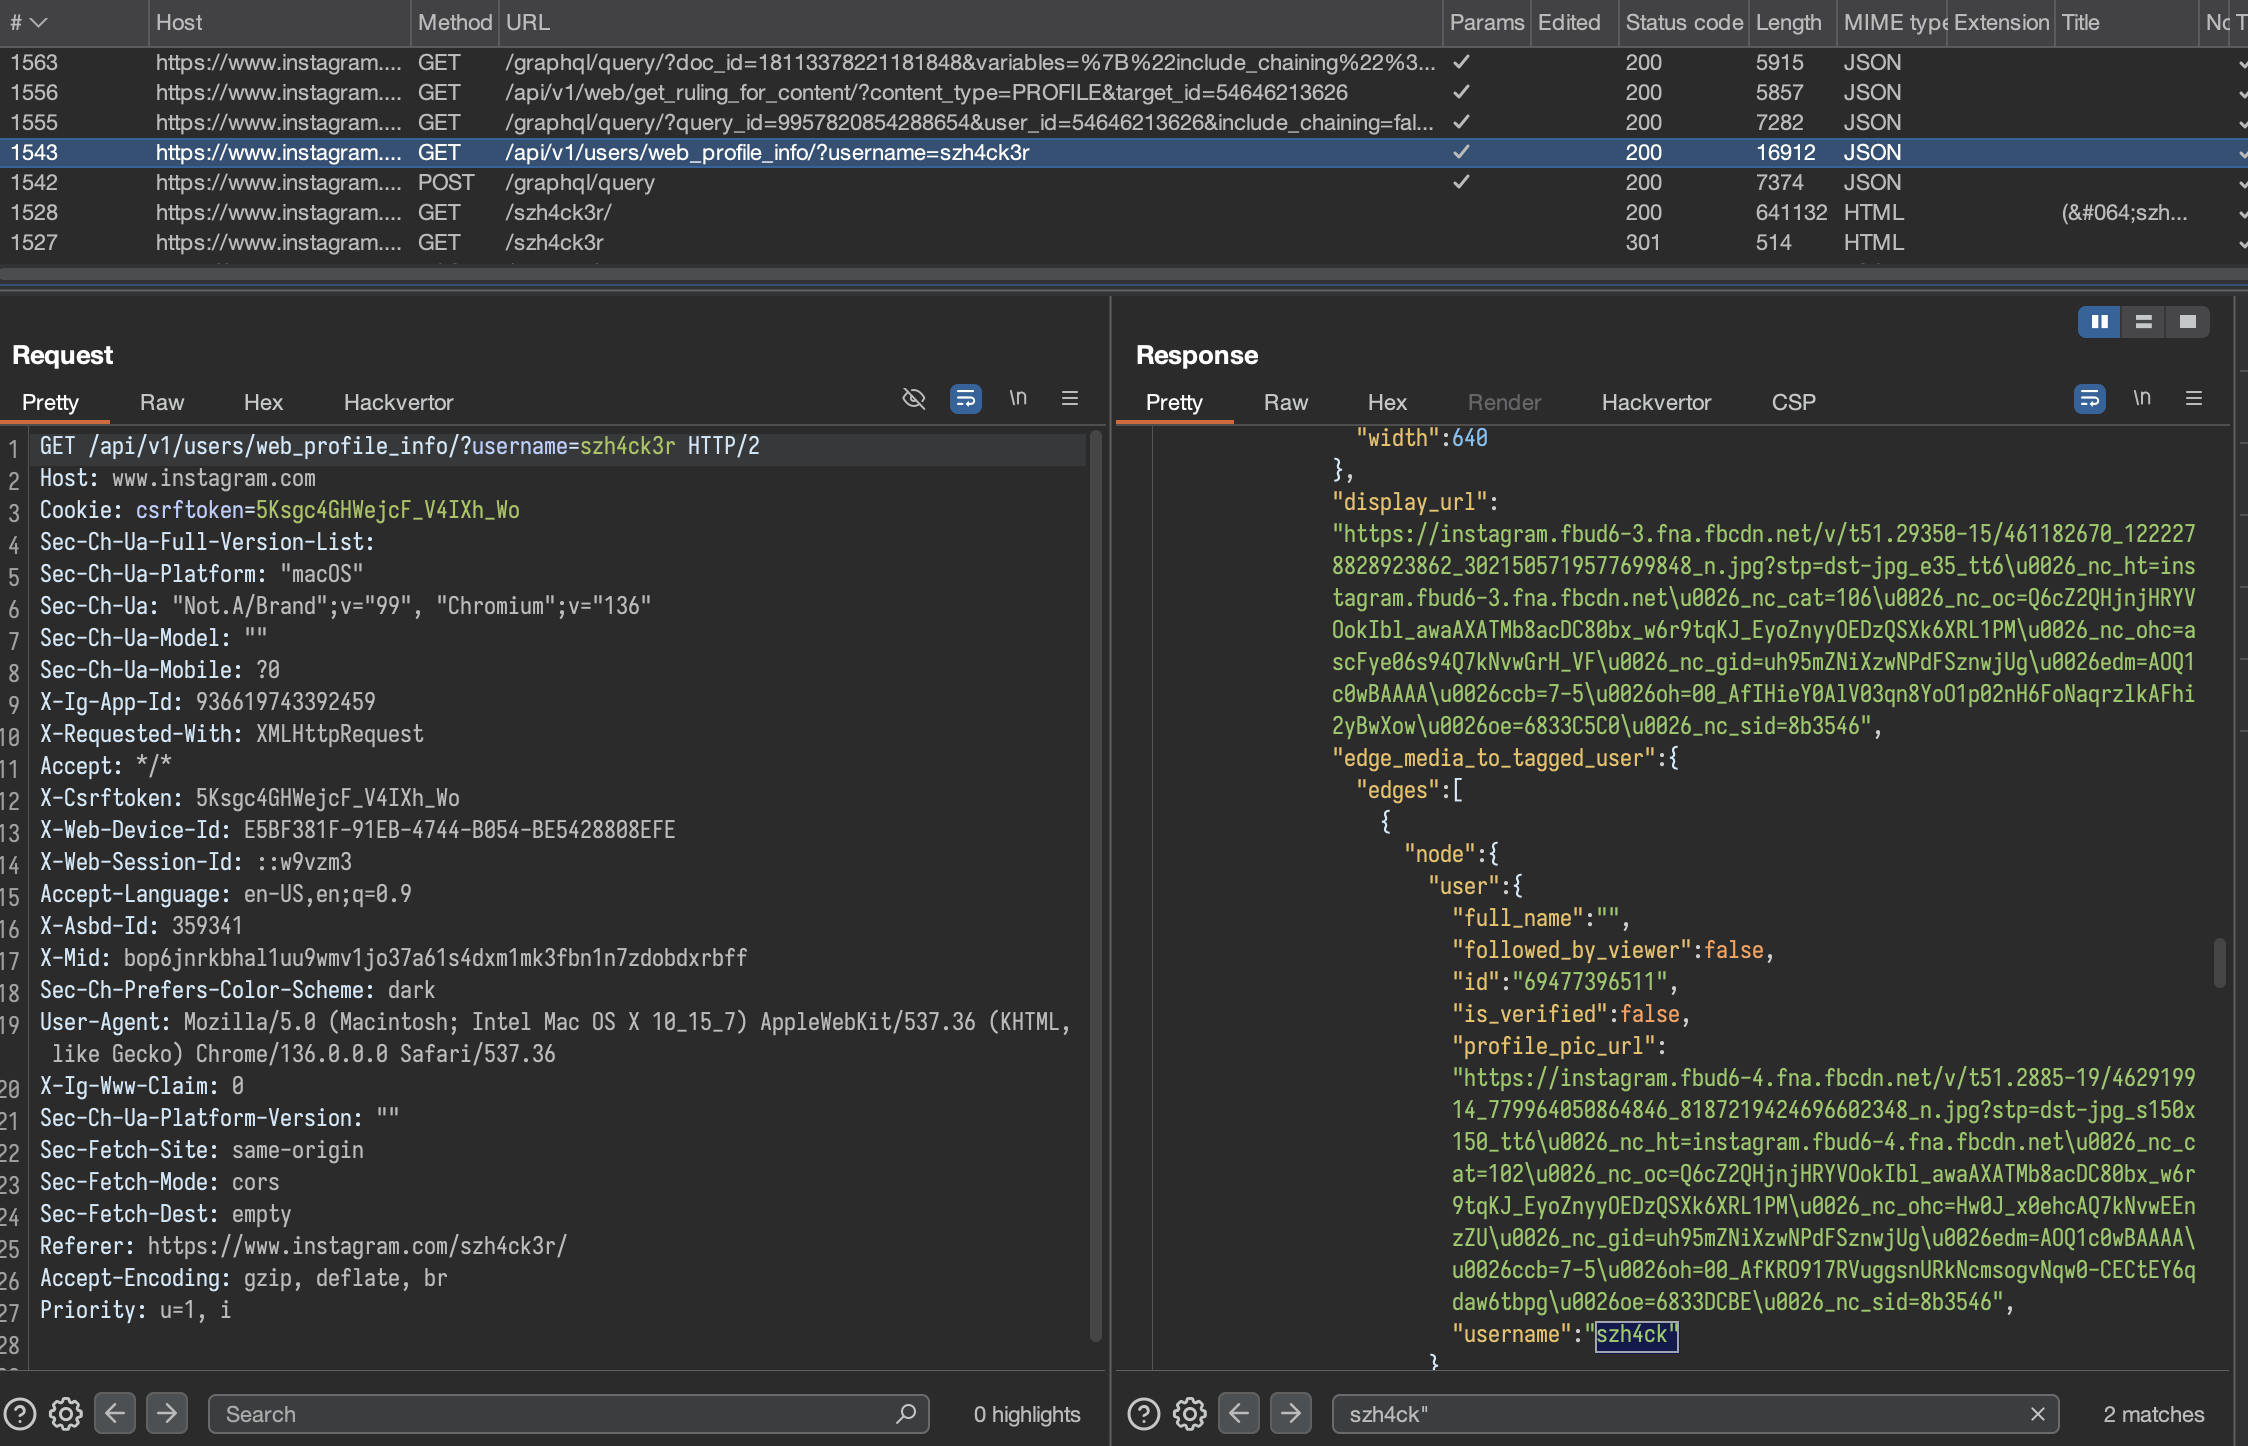Viewport: 2248px width, 1446px height.
Task: Click the Request search input field
Action: [x=568, y=1414]
